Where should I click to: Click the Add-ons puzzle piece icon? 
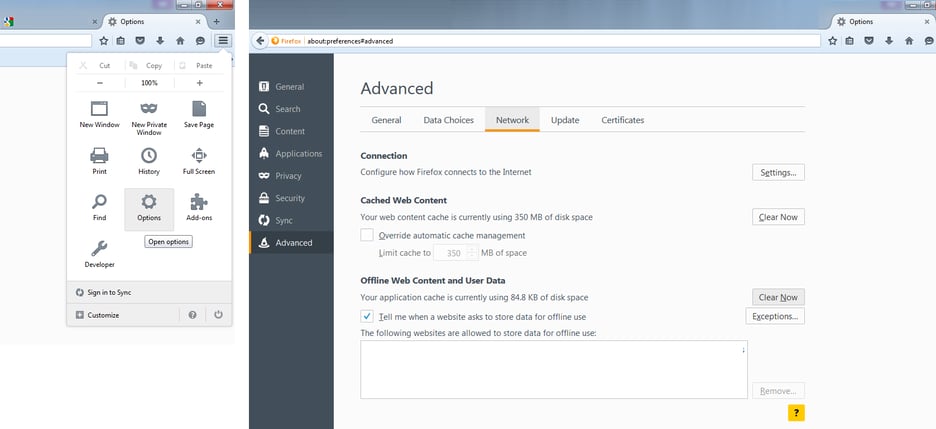pos(199,201)
